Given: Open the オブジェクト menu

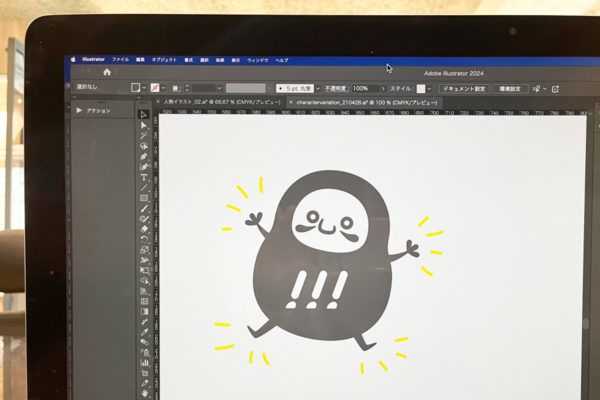Looking at the screenshot, I should pos(164,60).
